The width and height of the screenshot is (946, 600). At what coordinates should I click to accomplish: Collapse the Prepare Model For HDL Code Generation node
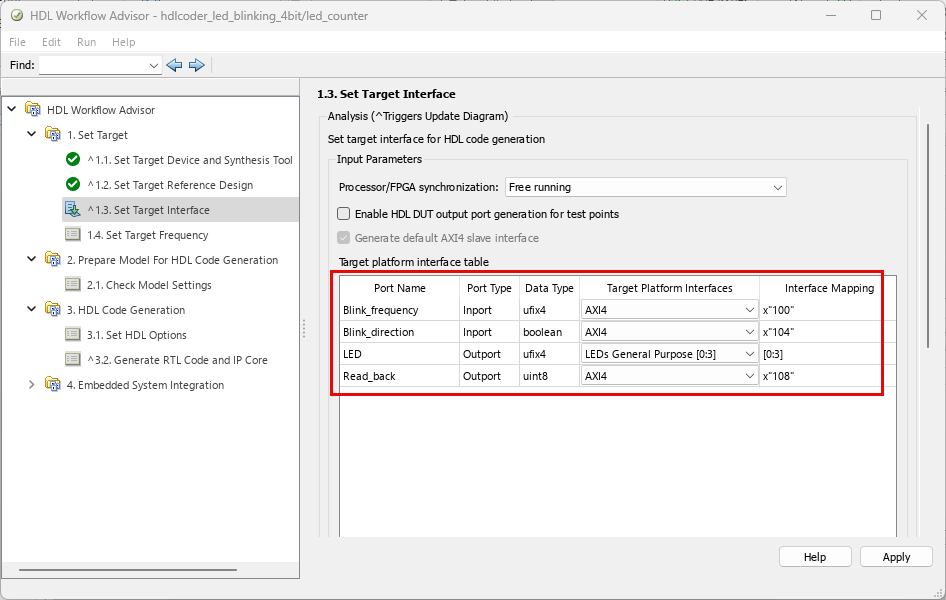tap(31, 260)
